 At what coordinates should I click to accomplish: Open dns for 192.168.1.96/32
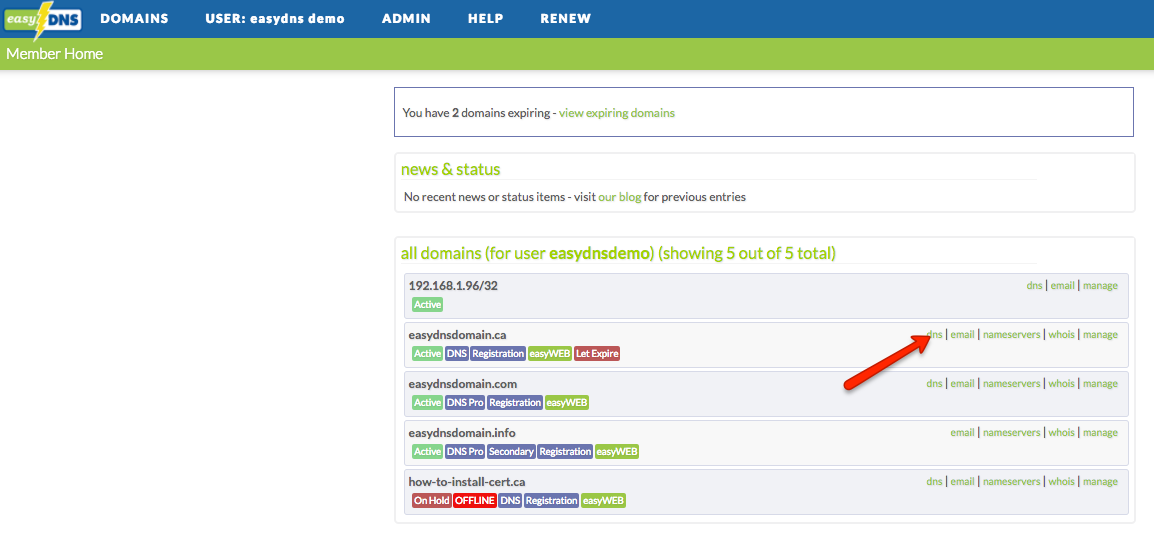click(1035, 286)
